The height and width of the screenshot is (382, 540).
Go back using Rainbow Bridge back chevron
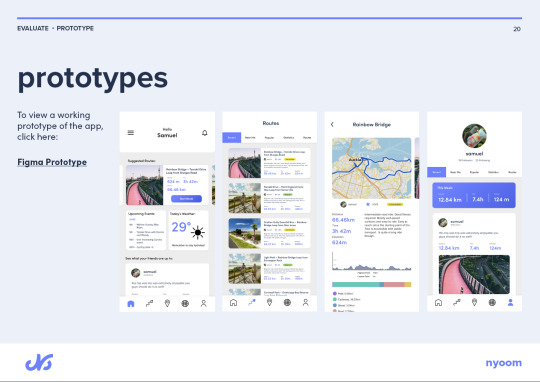(332, 124)
